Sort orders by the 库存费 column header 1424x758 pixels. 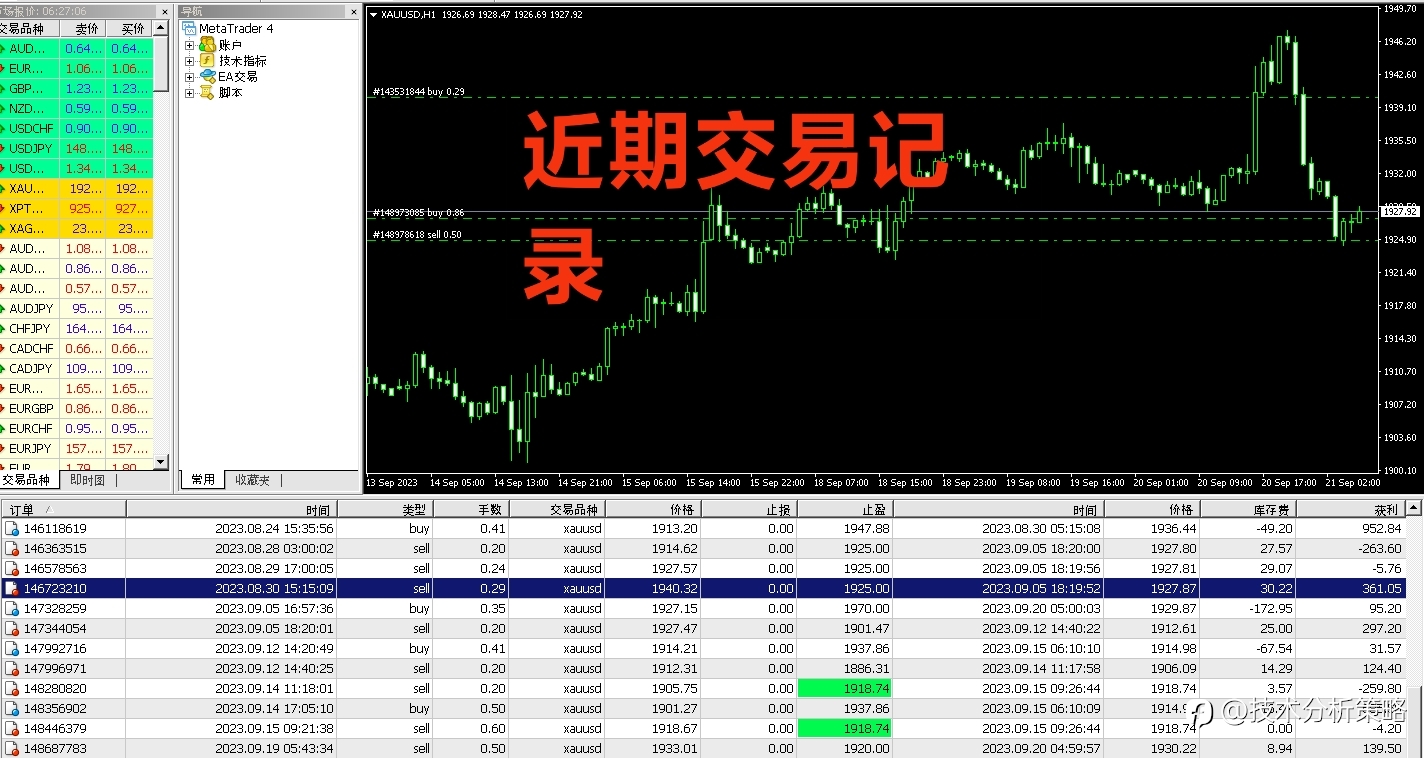tap(1248, 509)
